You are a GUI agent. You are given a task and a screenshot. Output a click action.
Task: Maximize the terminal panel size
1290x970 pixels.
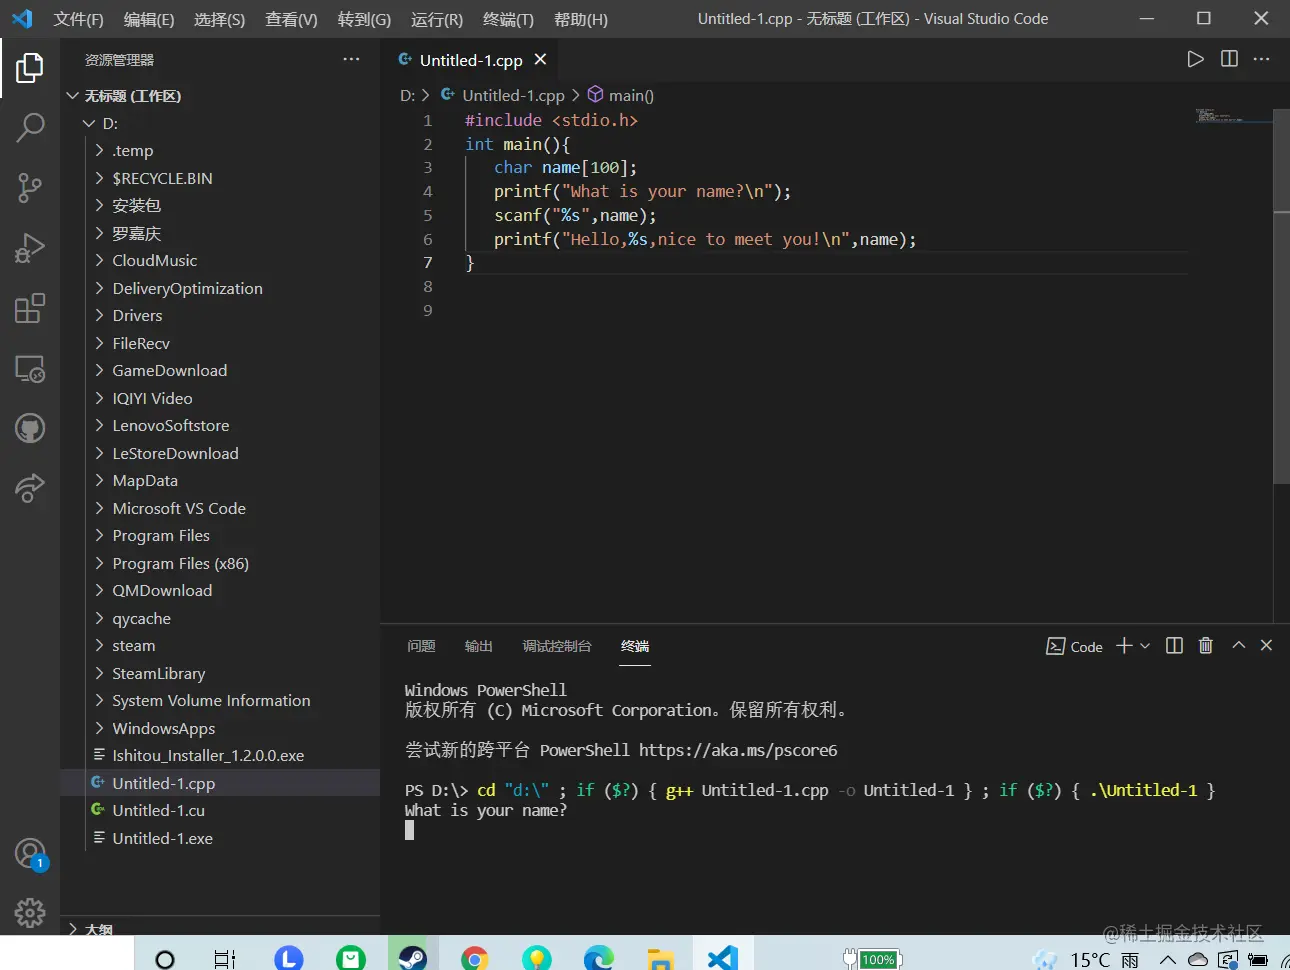coord(1238,646)
